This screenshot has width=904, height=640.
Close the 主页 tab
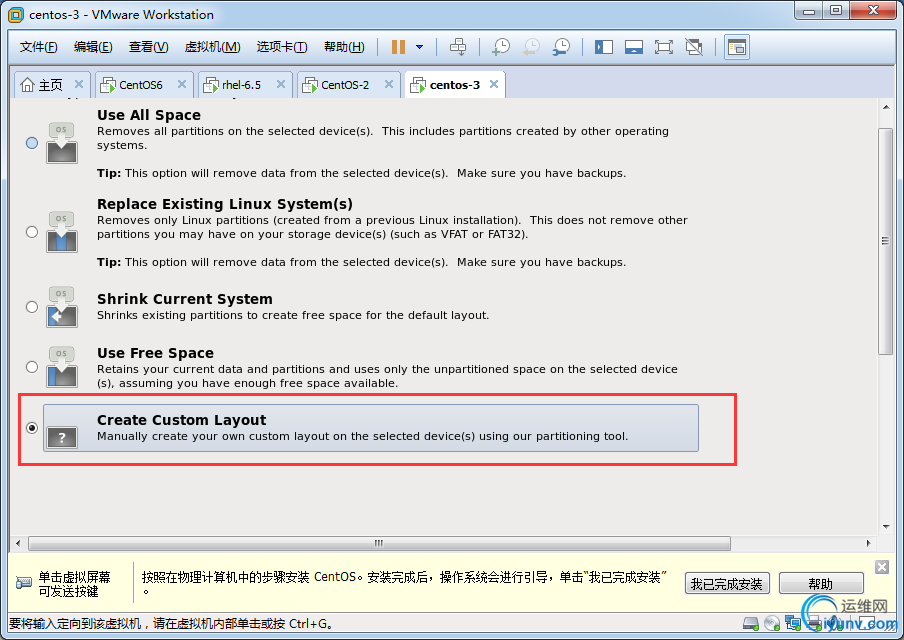(79, 84)
